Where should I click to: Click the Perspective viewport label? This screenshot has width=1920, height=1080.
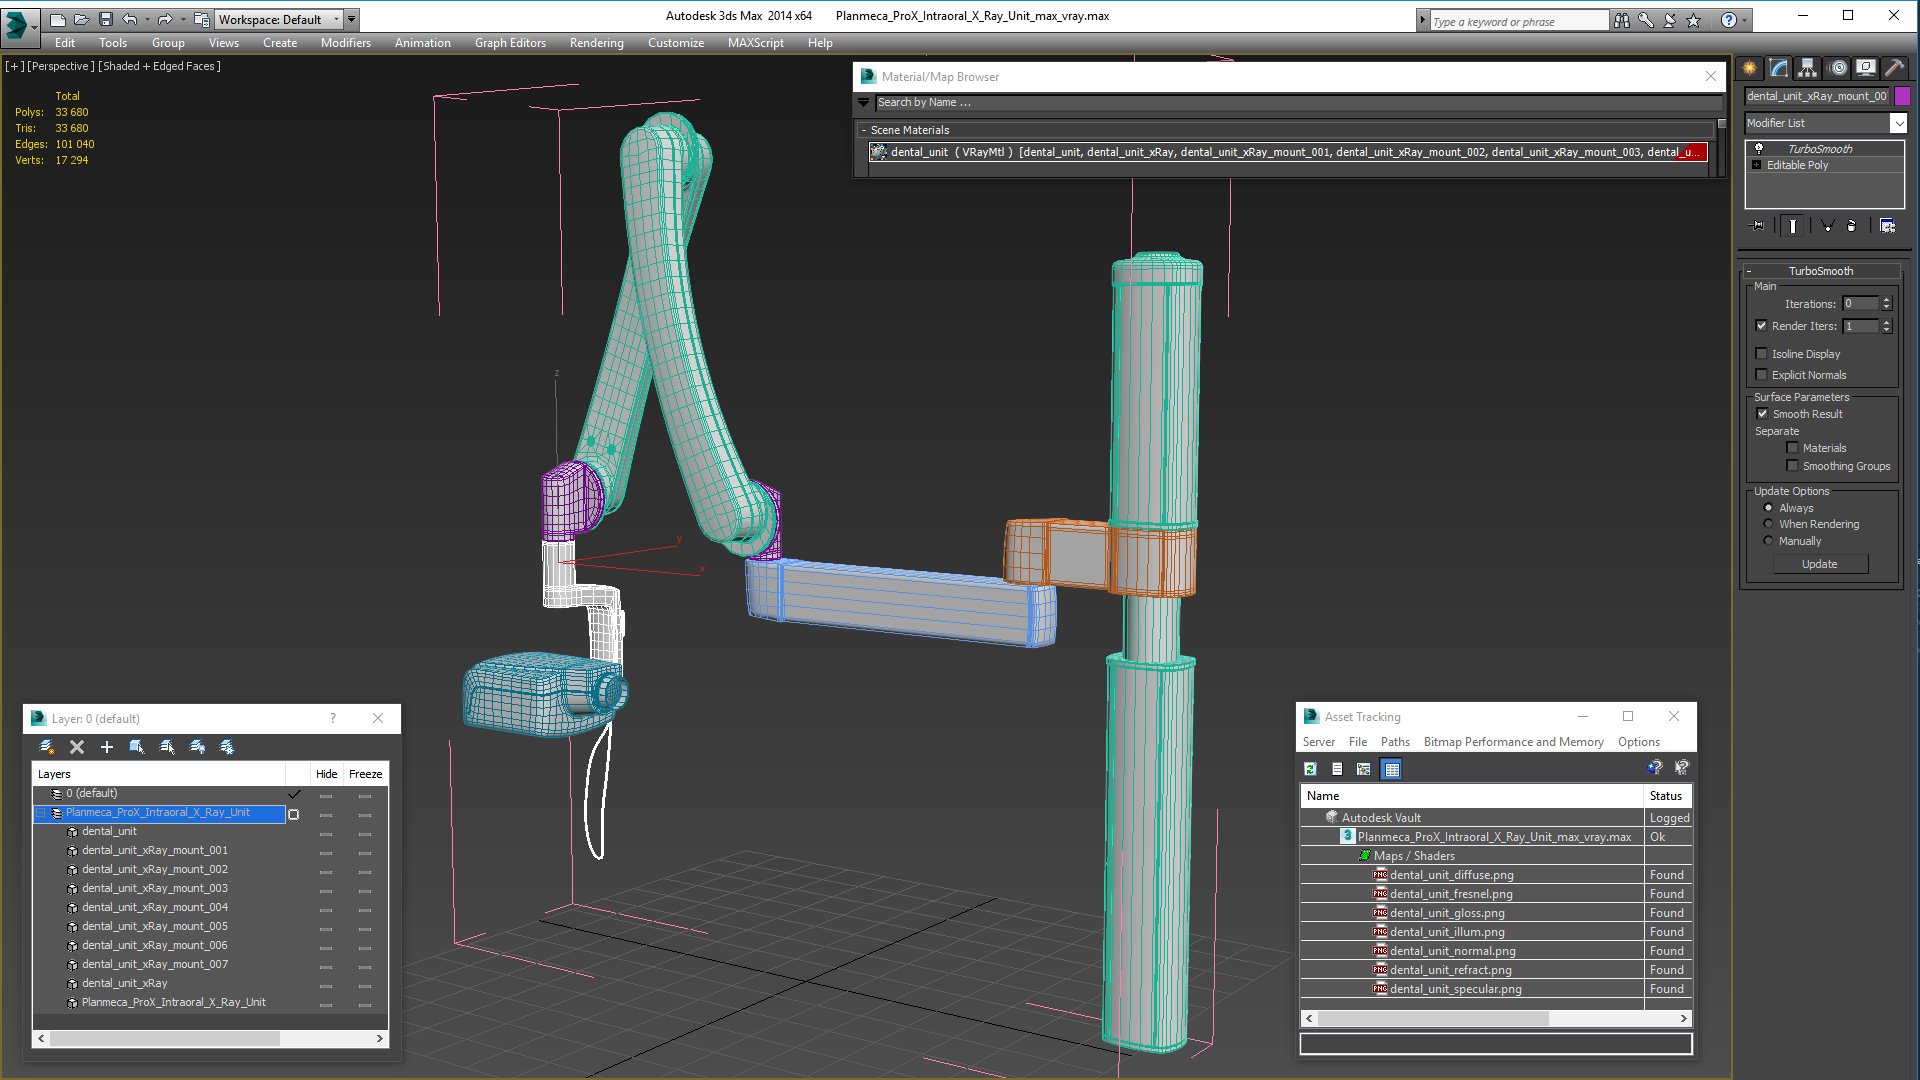pos(60,66)
